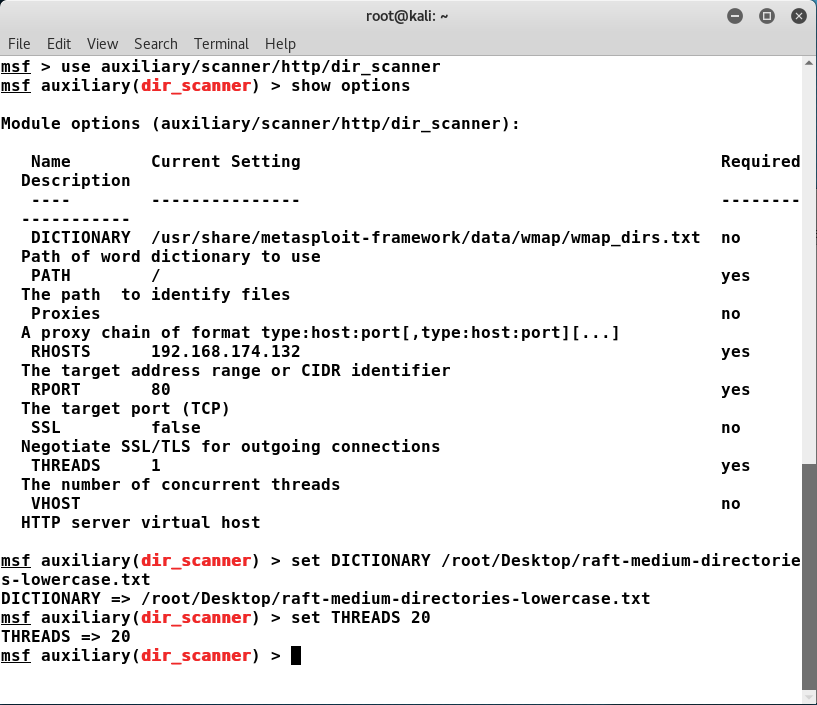Click 'The target port (TCP)' description
The width and height of the screenshot is (817, 705).
126,409
